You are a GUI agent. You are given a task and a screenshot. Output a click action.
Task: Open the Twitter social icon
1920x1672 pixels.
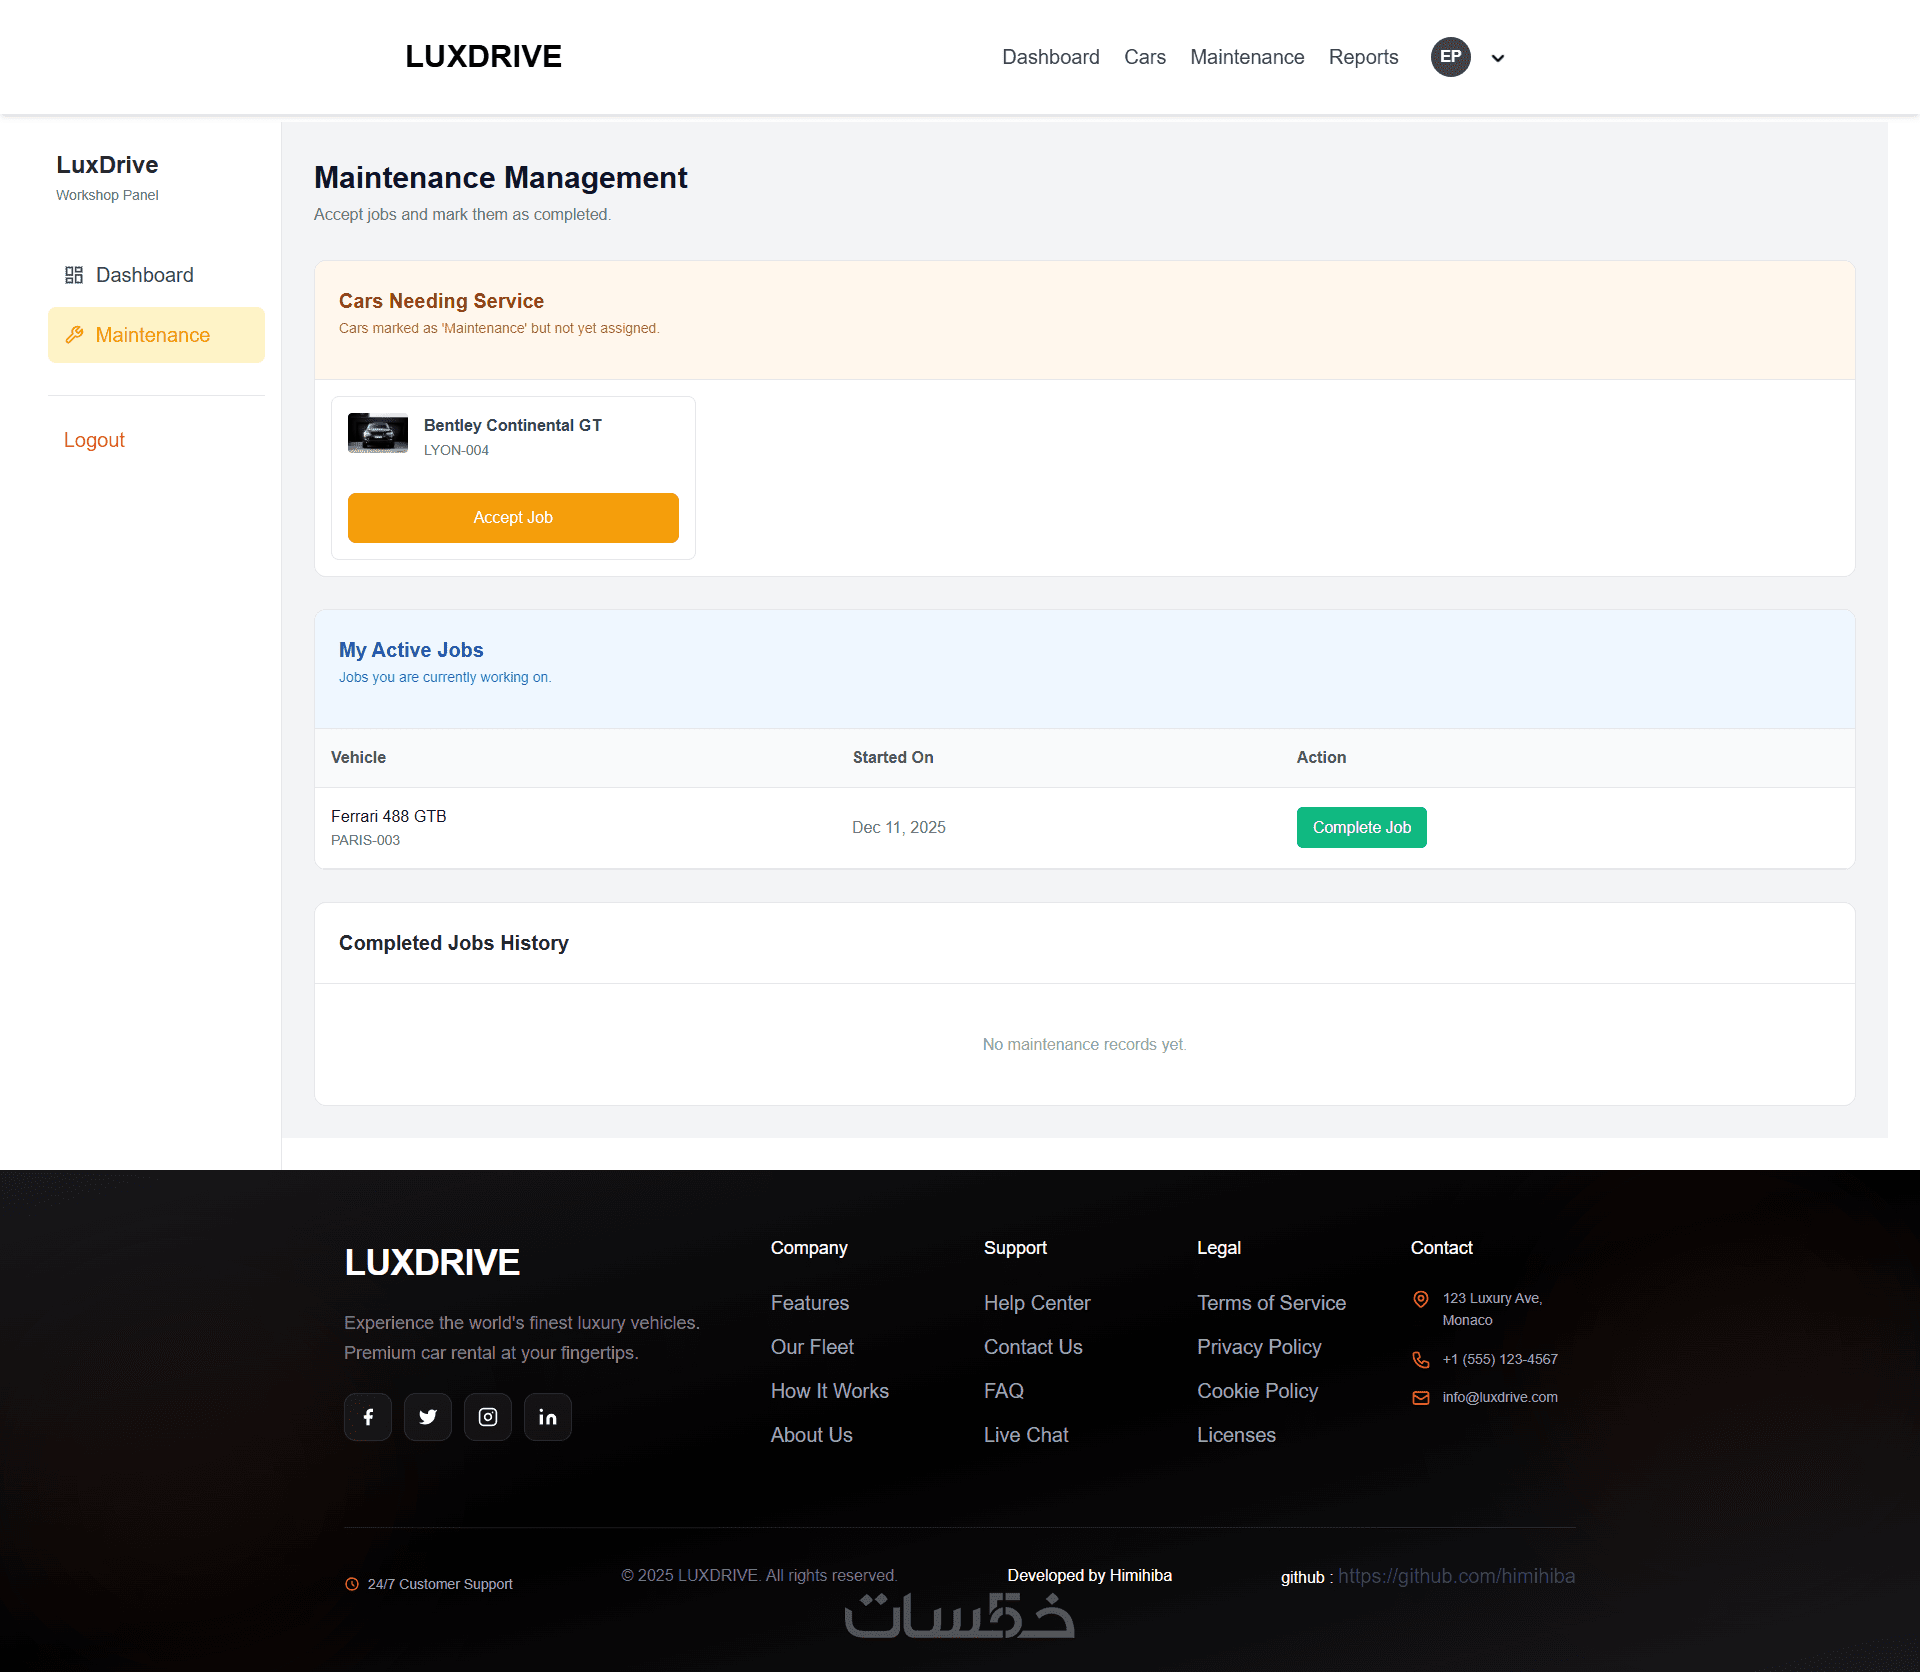pyautogui.click(x=428, y=1417)
